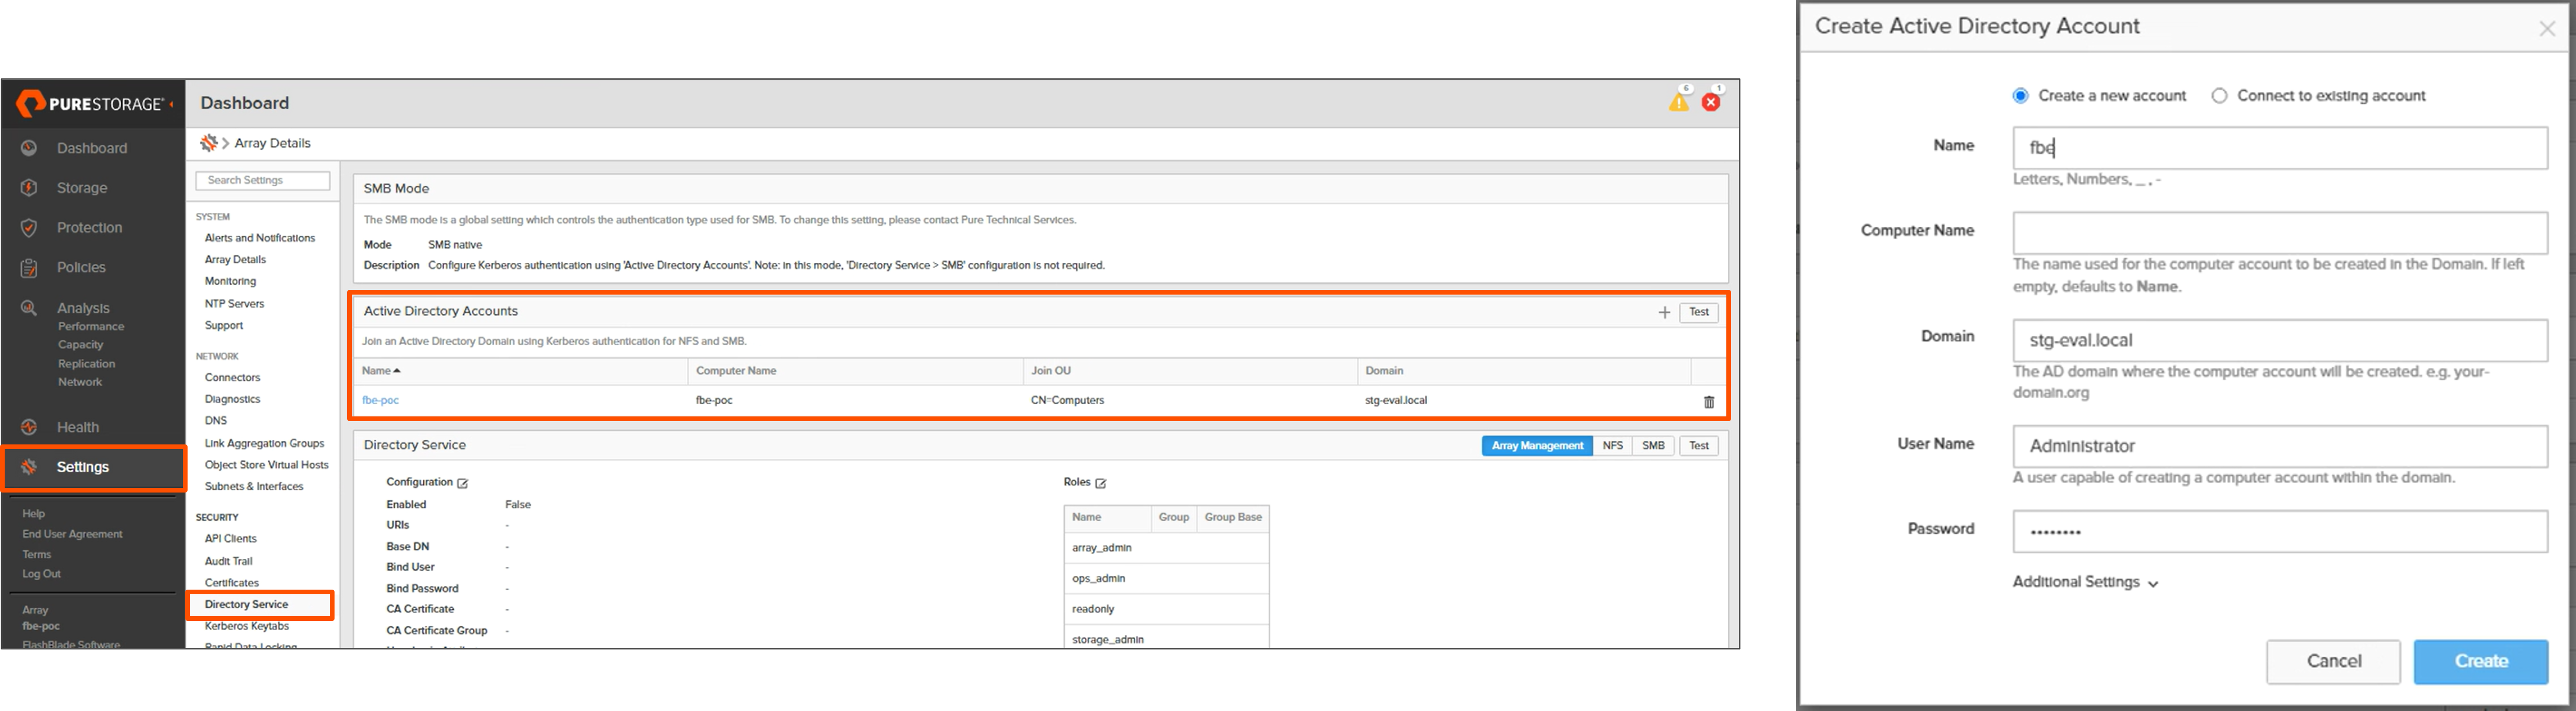Click the Protection shield icon
Viewport: 2576px width, 711px height.
point(30,228)
